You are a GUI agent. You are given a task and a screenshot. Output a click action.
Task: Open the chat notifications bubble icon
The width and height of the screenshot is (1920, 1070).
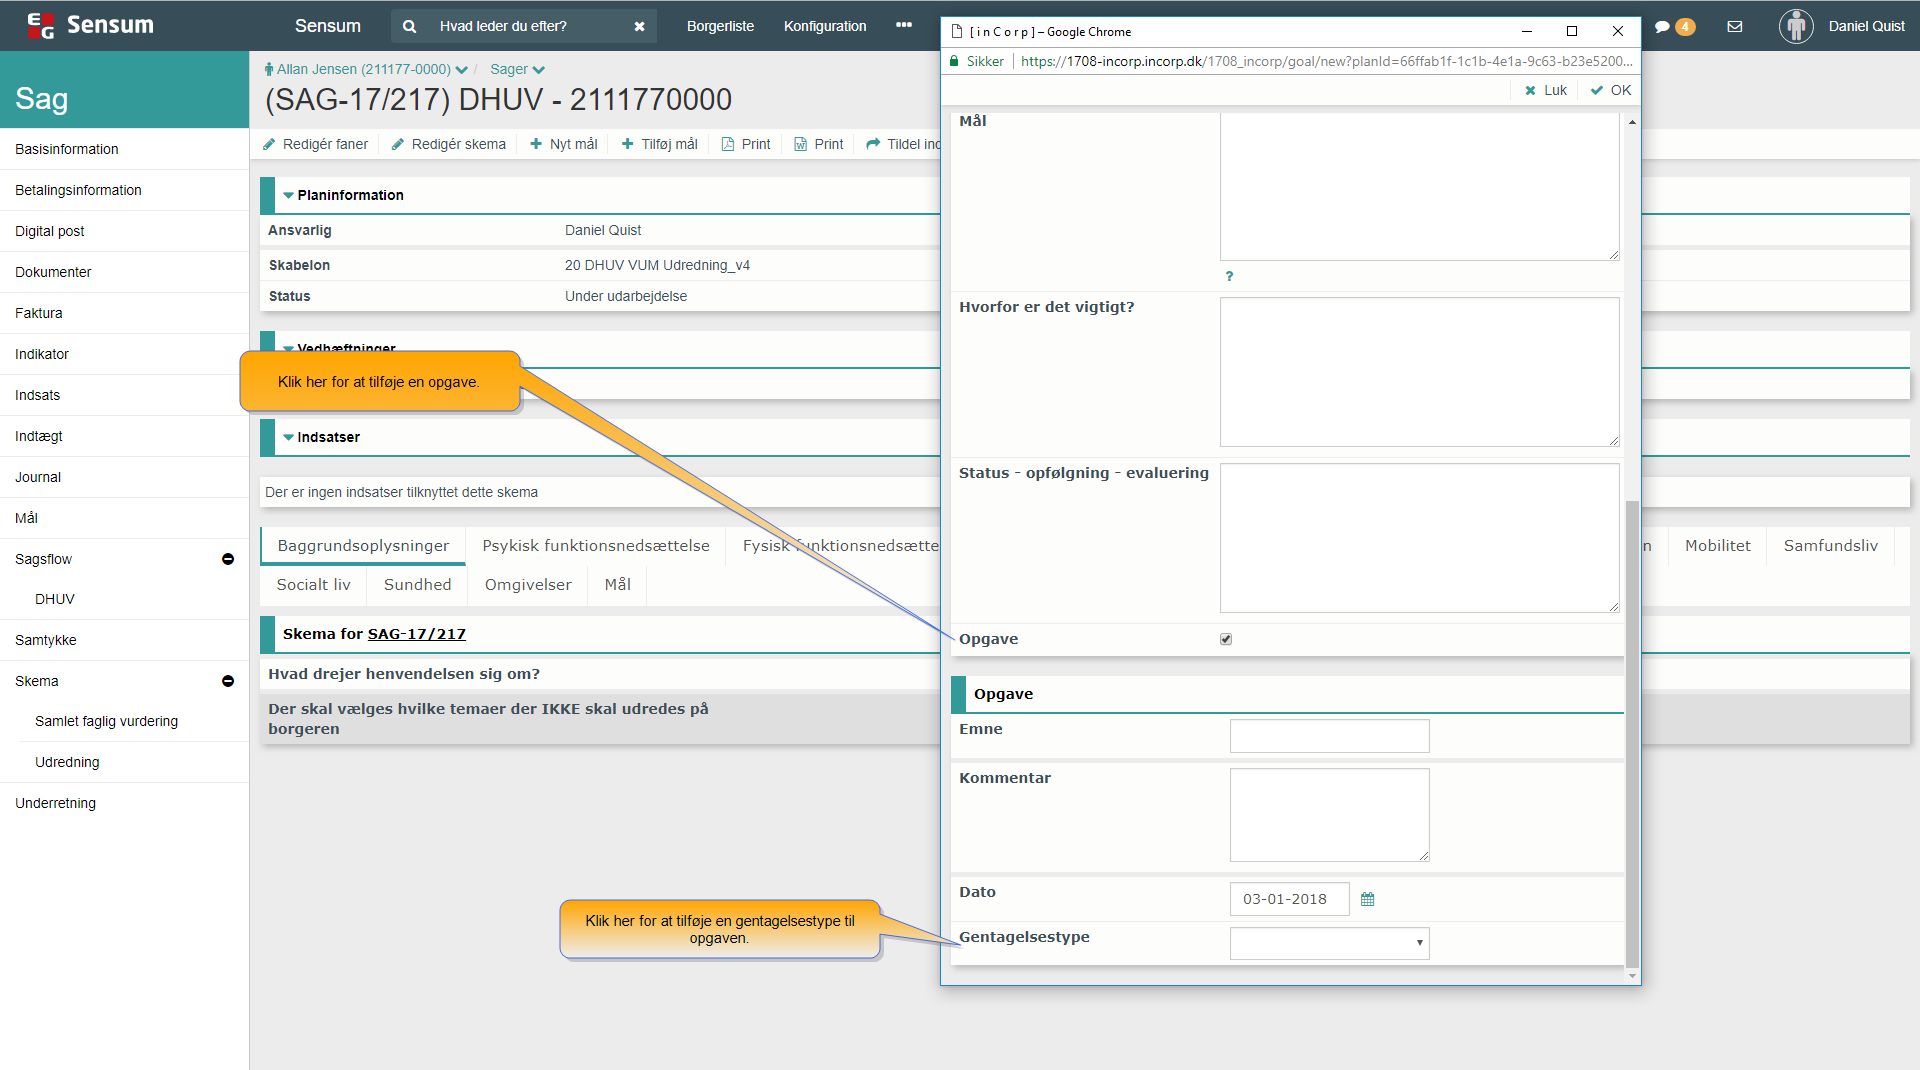pos(1662,27)
